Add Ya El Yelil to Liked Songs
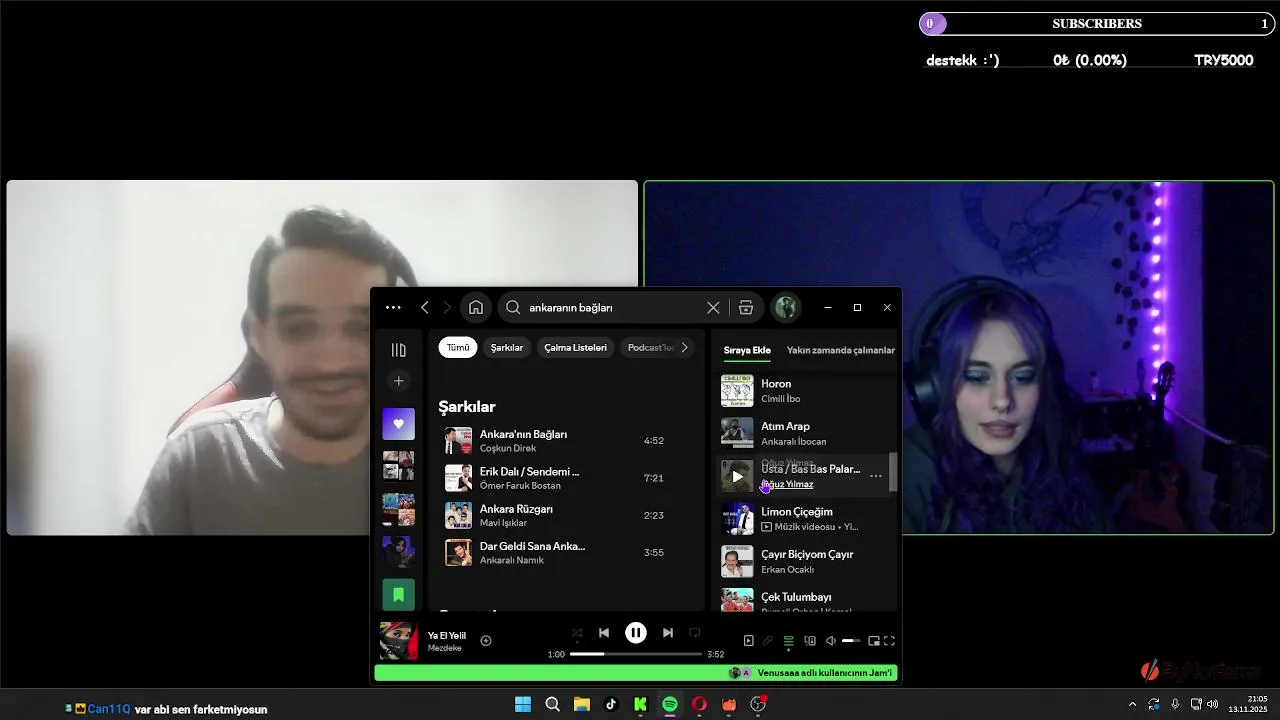1280x720 pixels. (486, 641)
